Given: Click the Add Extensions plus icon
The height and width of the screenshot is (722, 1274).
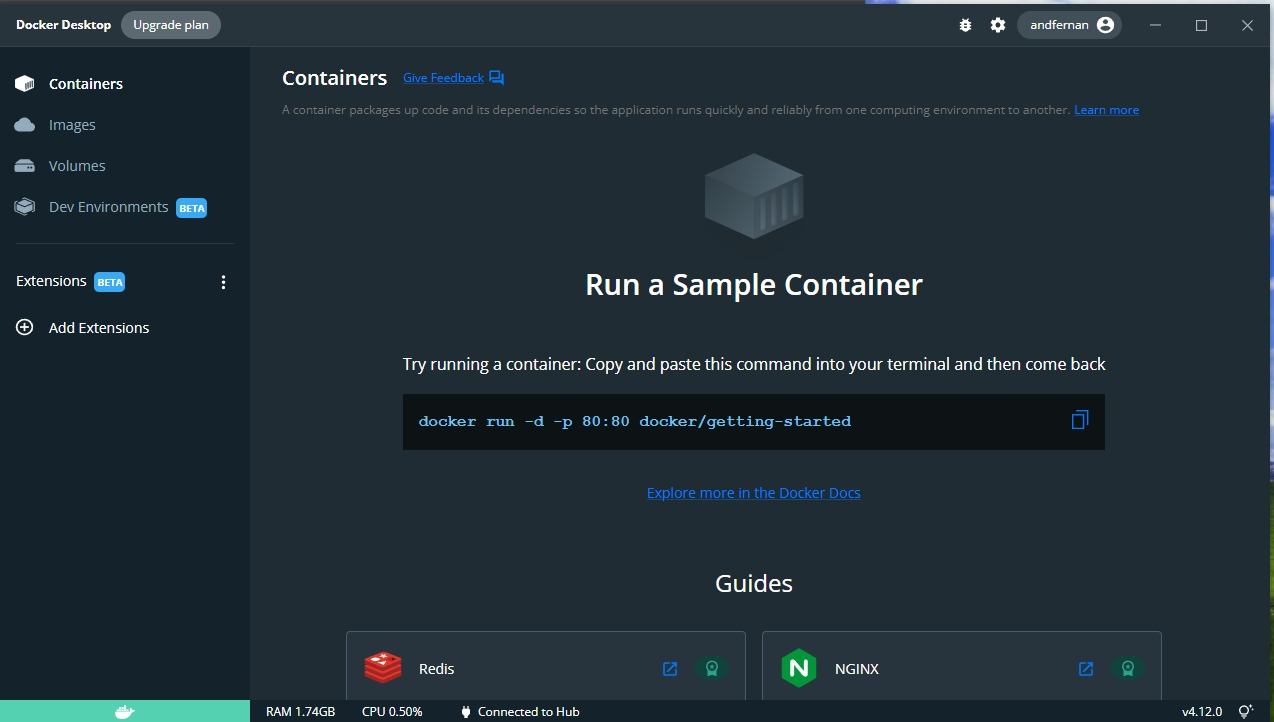Looking at the screenshot, I should coord(25,327).
